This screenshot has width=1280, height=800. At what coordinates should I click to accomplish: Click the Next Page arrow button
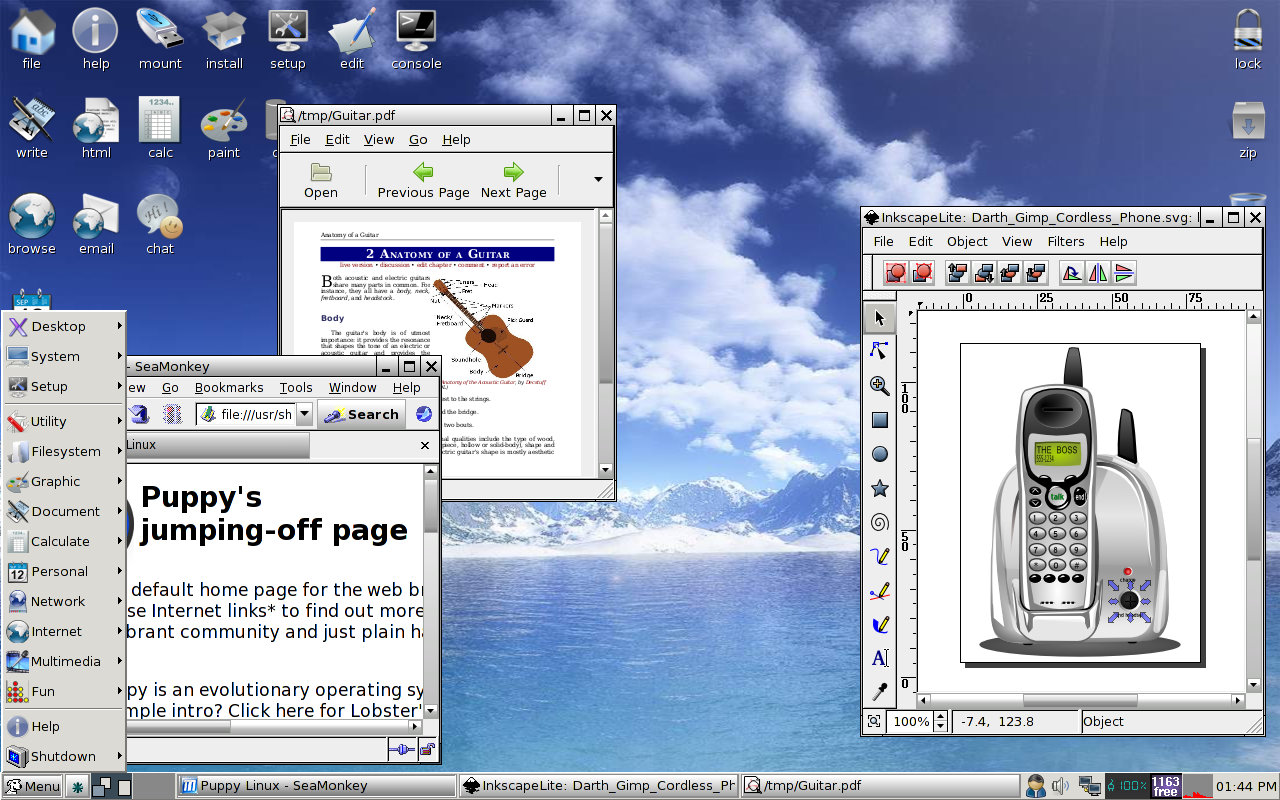(514, 181)
